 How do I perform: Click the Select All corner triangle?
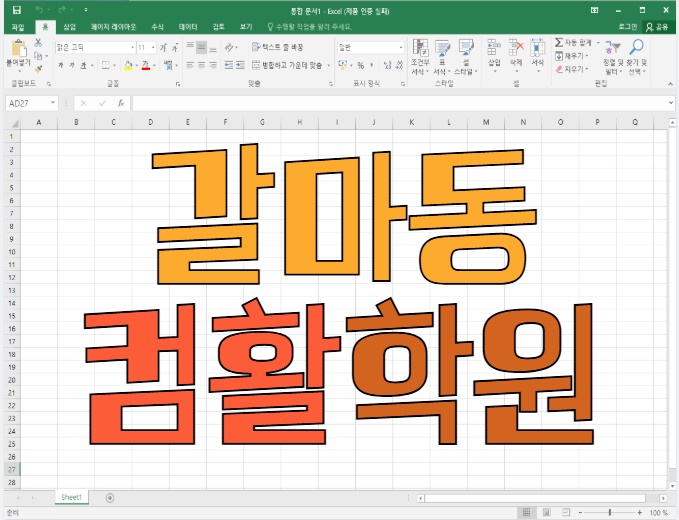14,123
